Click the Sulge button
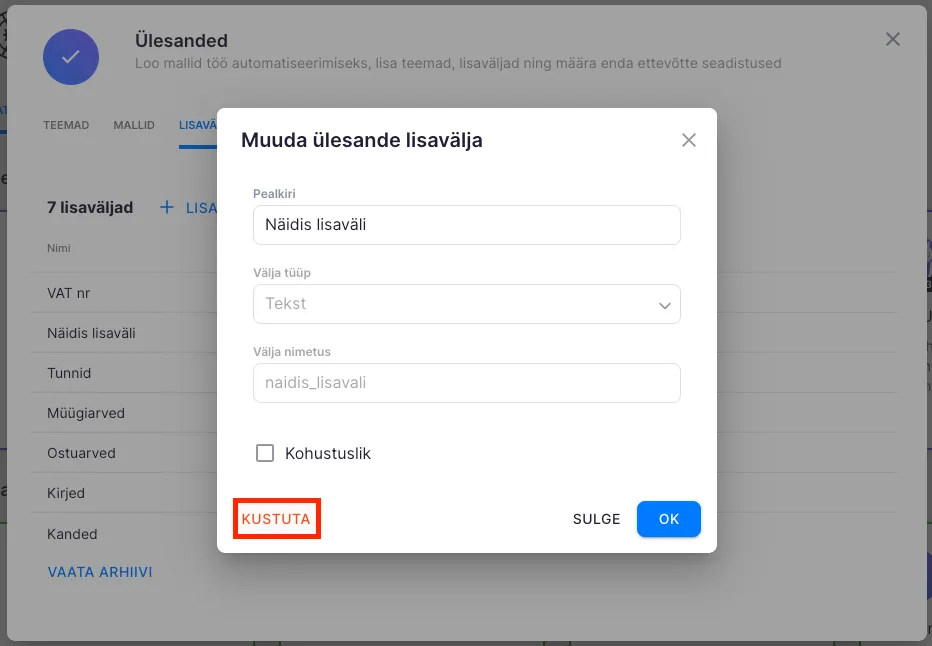Image resolution: width=932 pixels, height=646 pixels. click(596, 519)
